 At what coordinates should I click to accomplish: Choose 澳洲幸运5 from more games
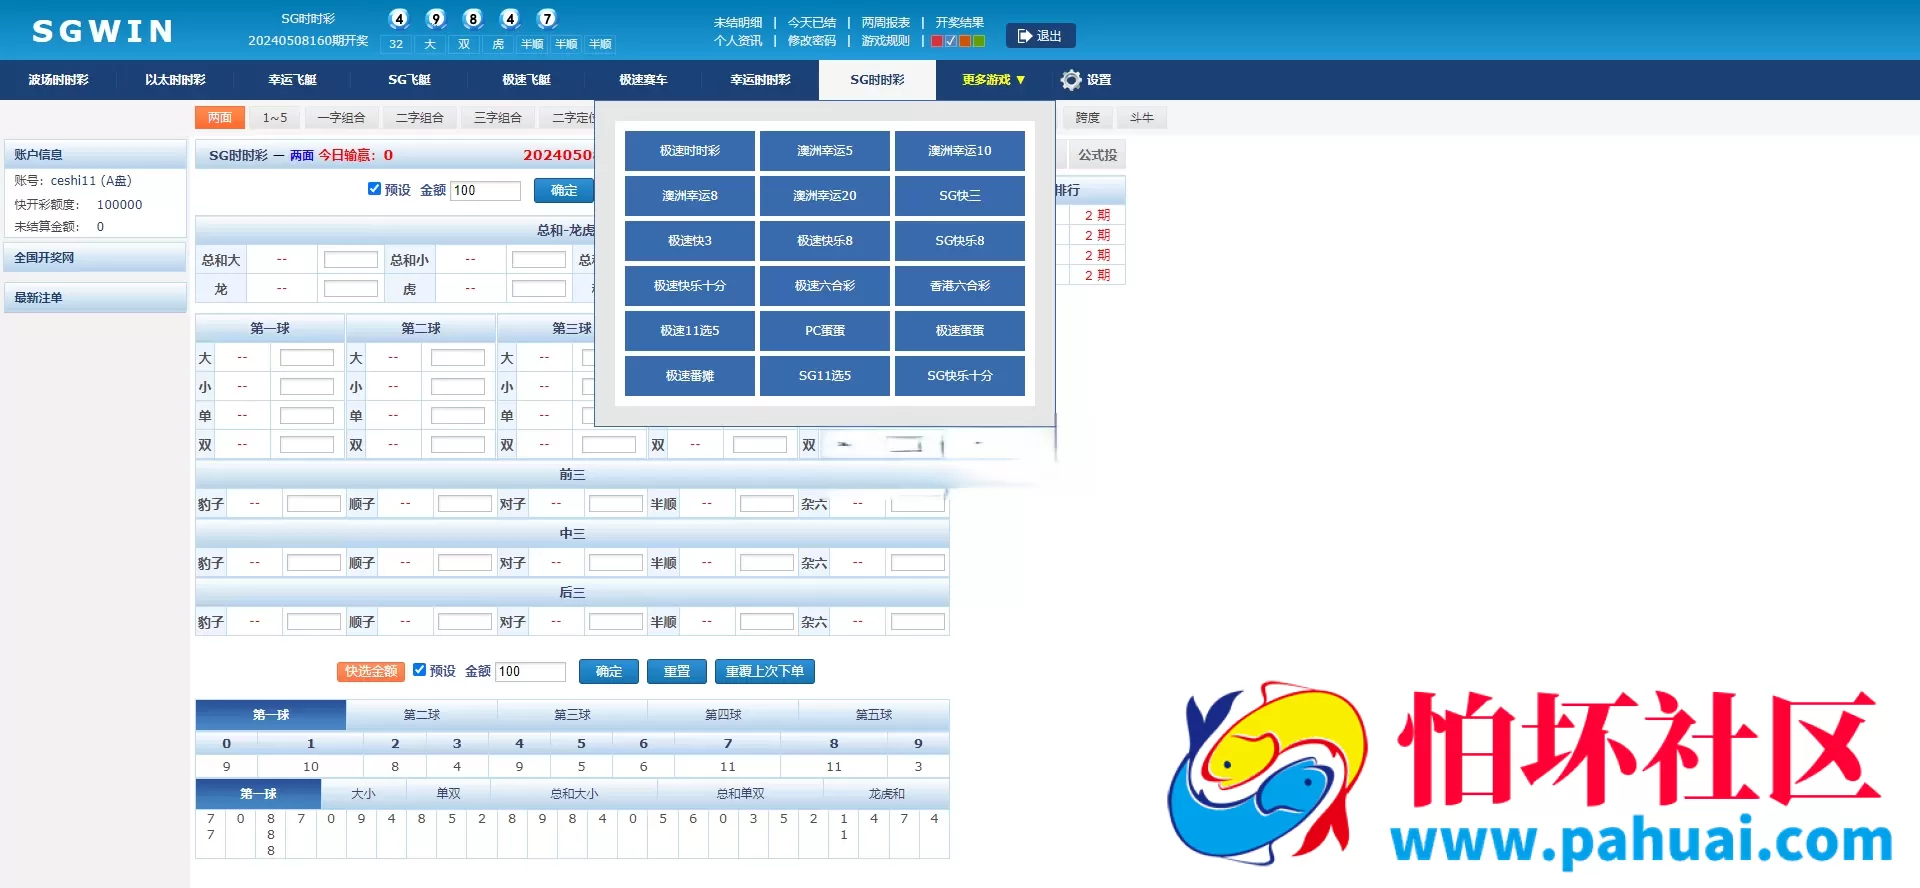825,151
